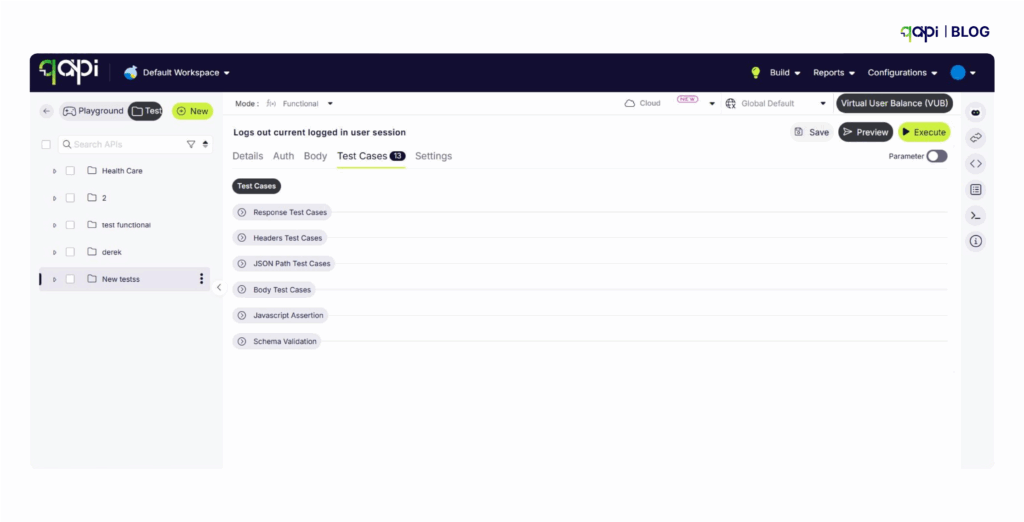Switch to the Body tab
1024x522 pixels.
(x=315, y=156)
